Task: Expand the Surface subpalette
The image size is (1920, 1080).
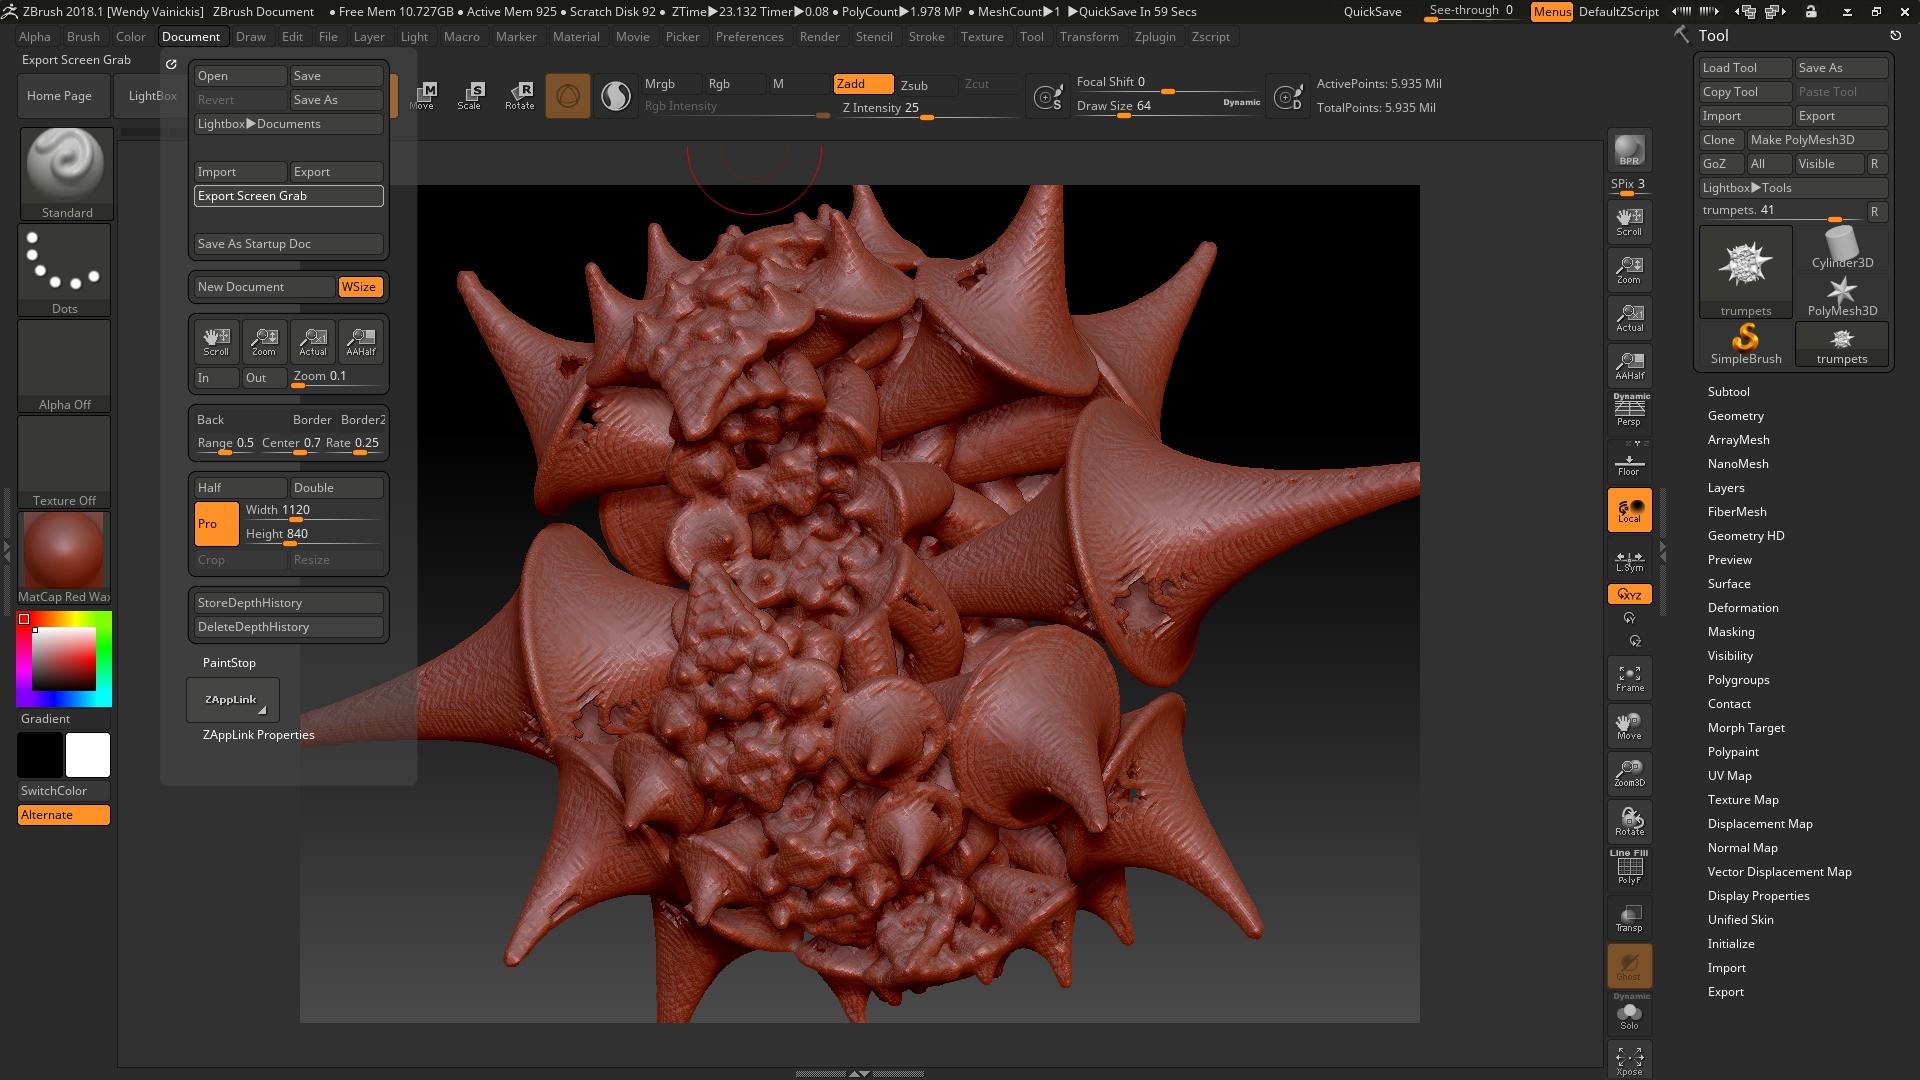Action: (1729, 584)
